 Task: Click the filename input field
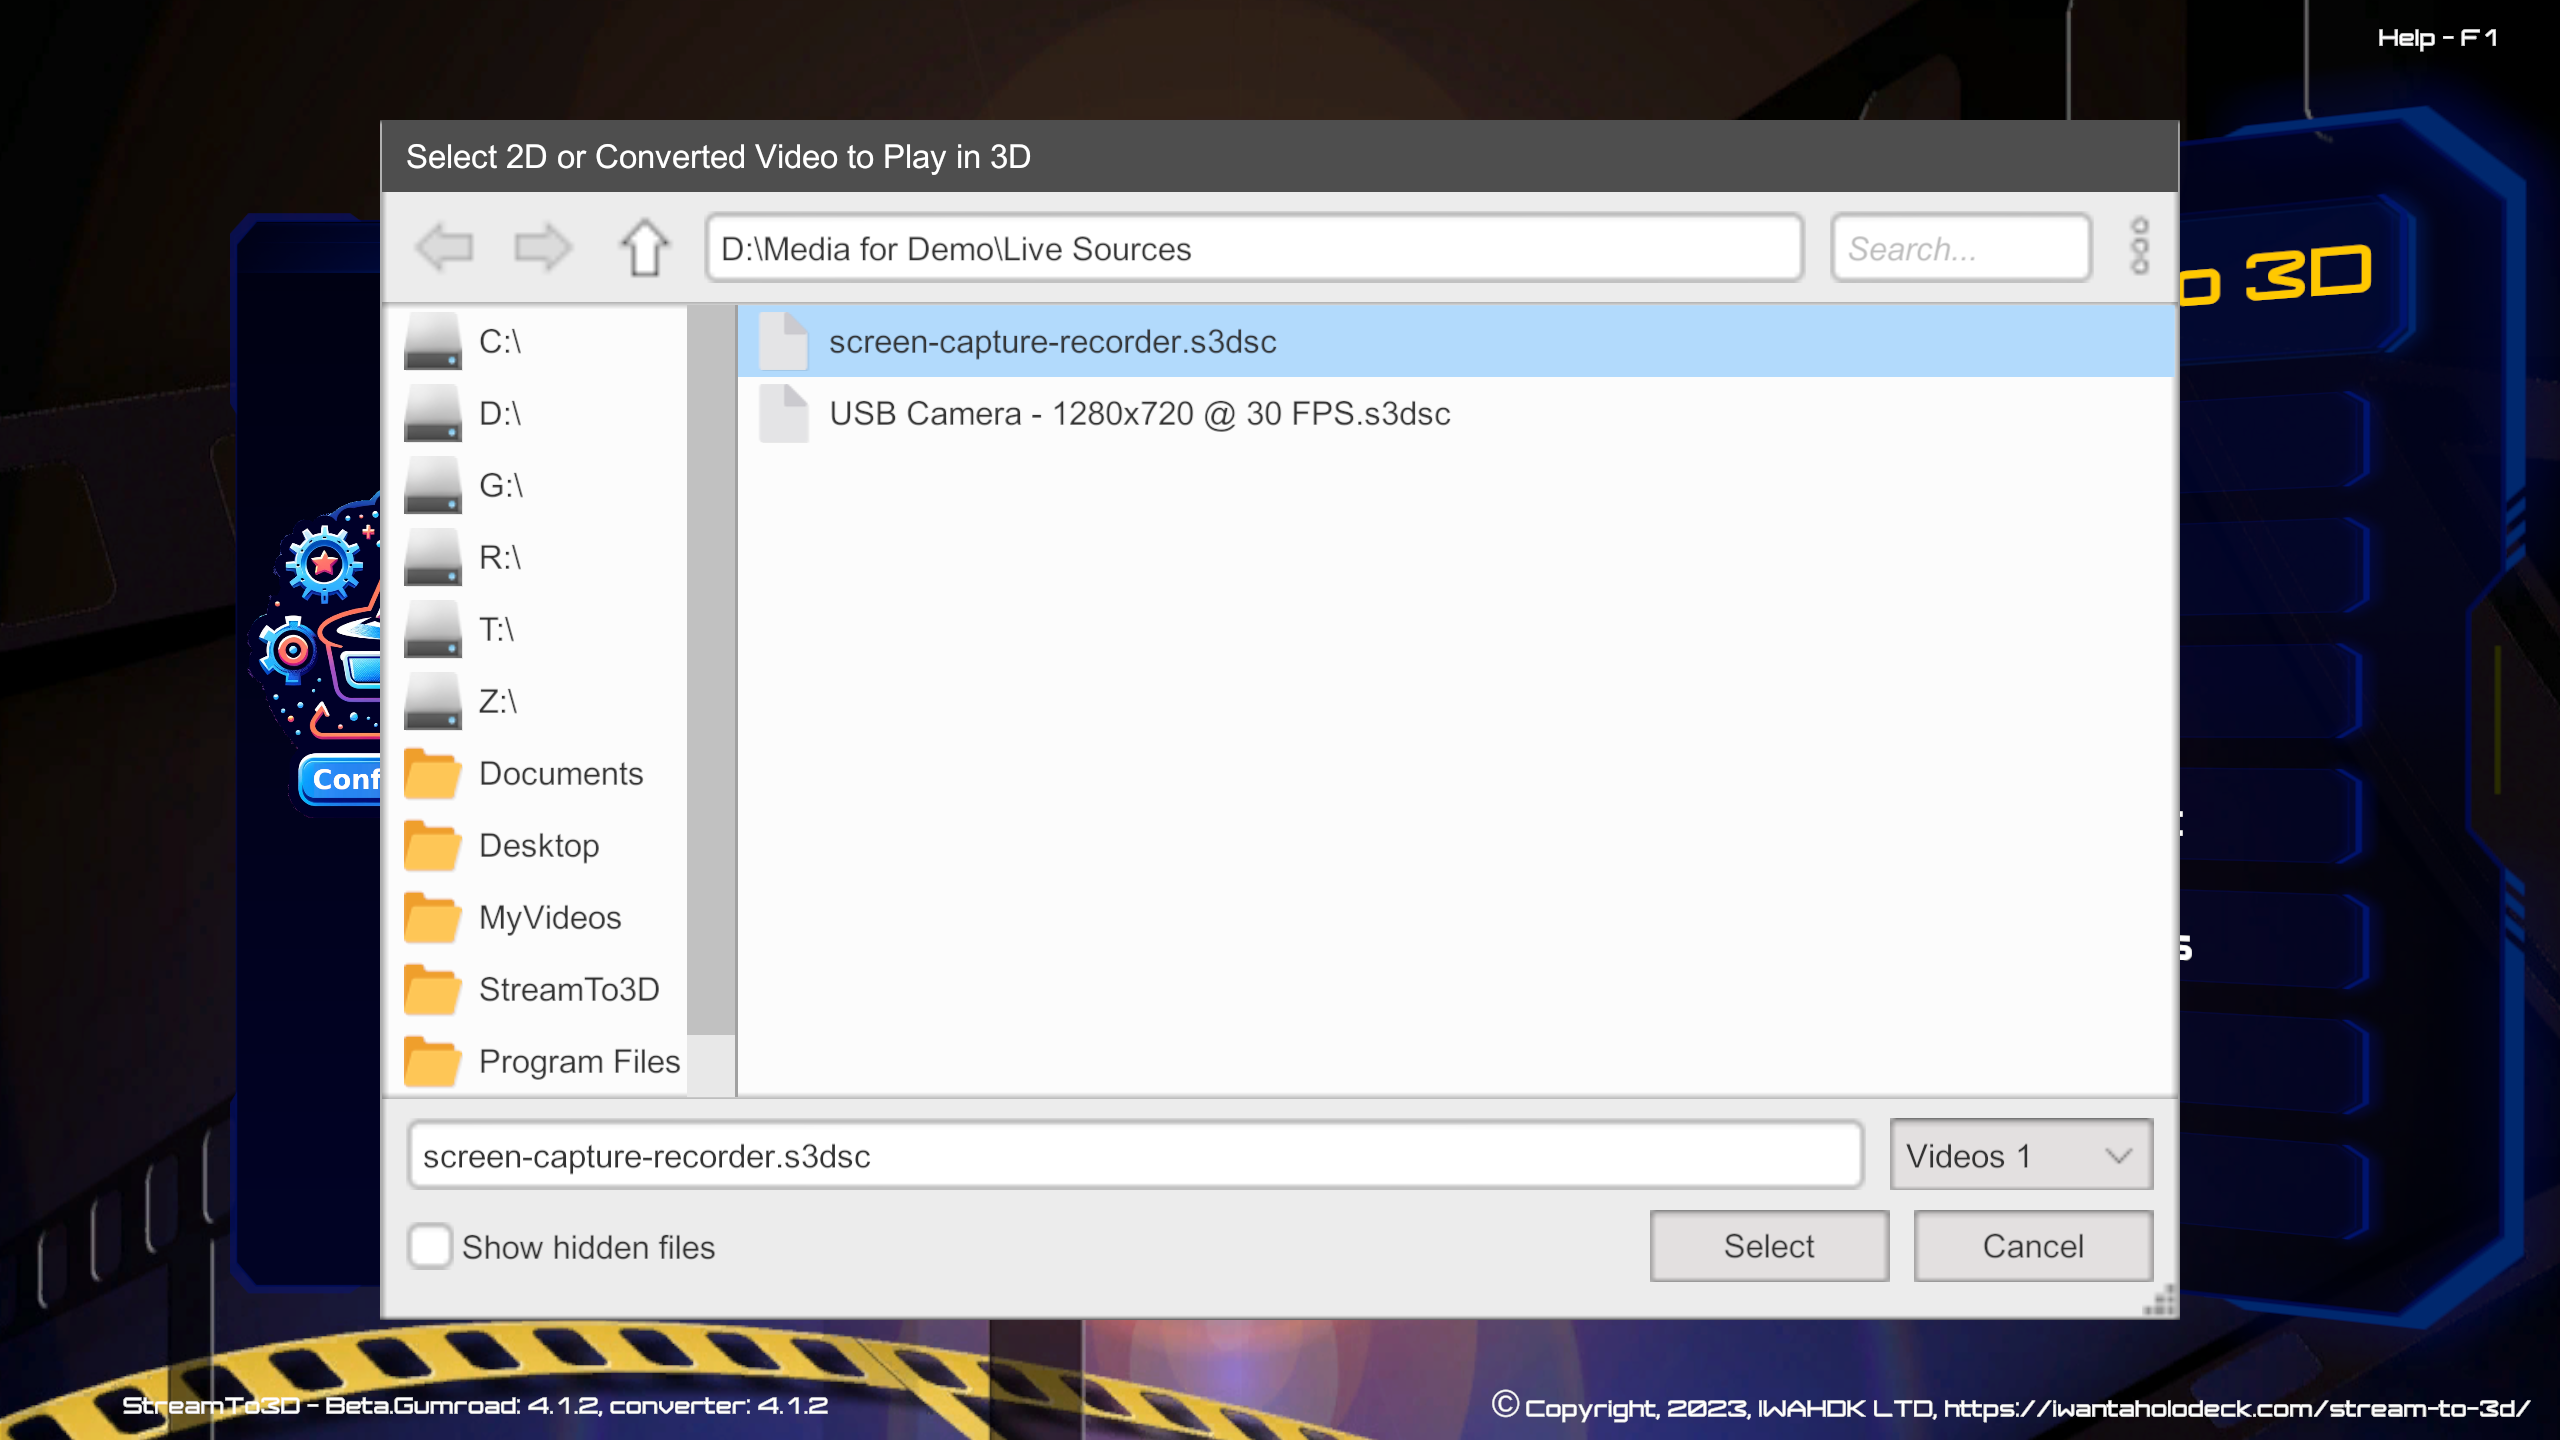click(x=1135, y=1156)
